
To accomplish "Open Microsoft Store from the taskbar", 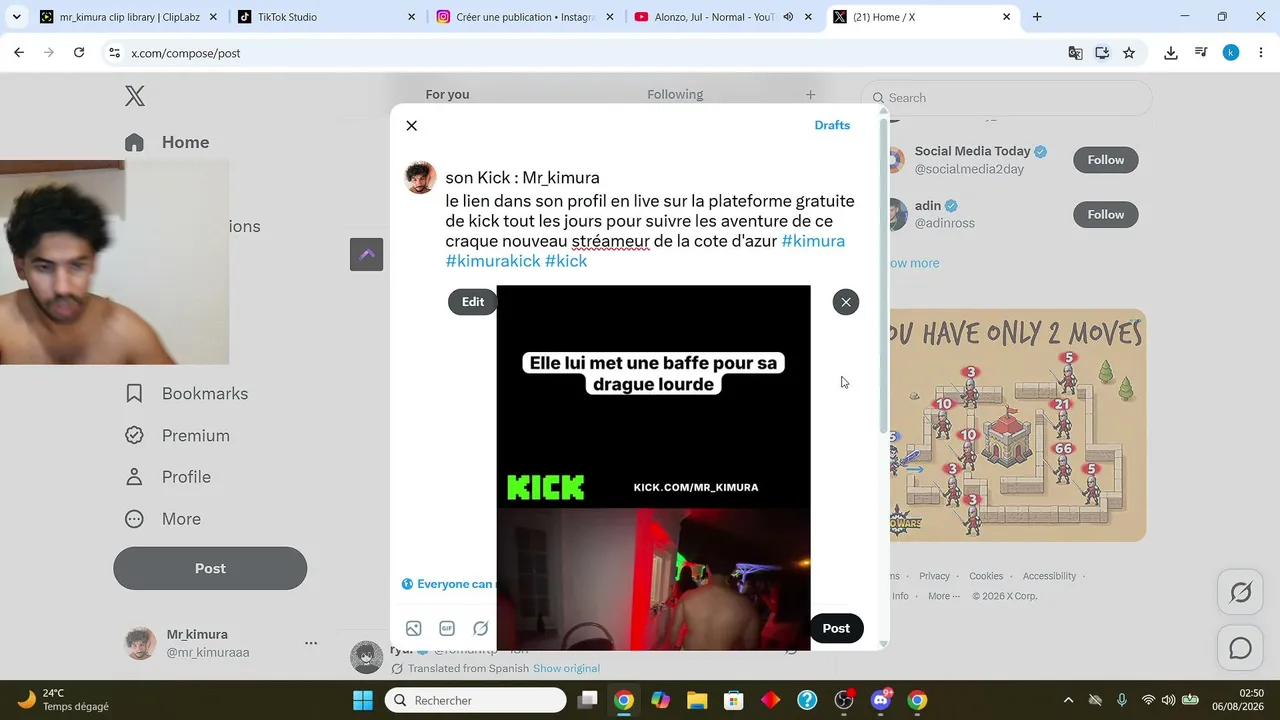I will [x=734, y=700].
